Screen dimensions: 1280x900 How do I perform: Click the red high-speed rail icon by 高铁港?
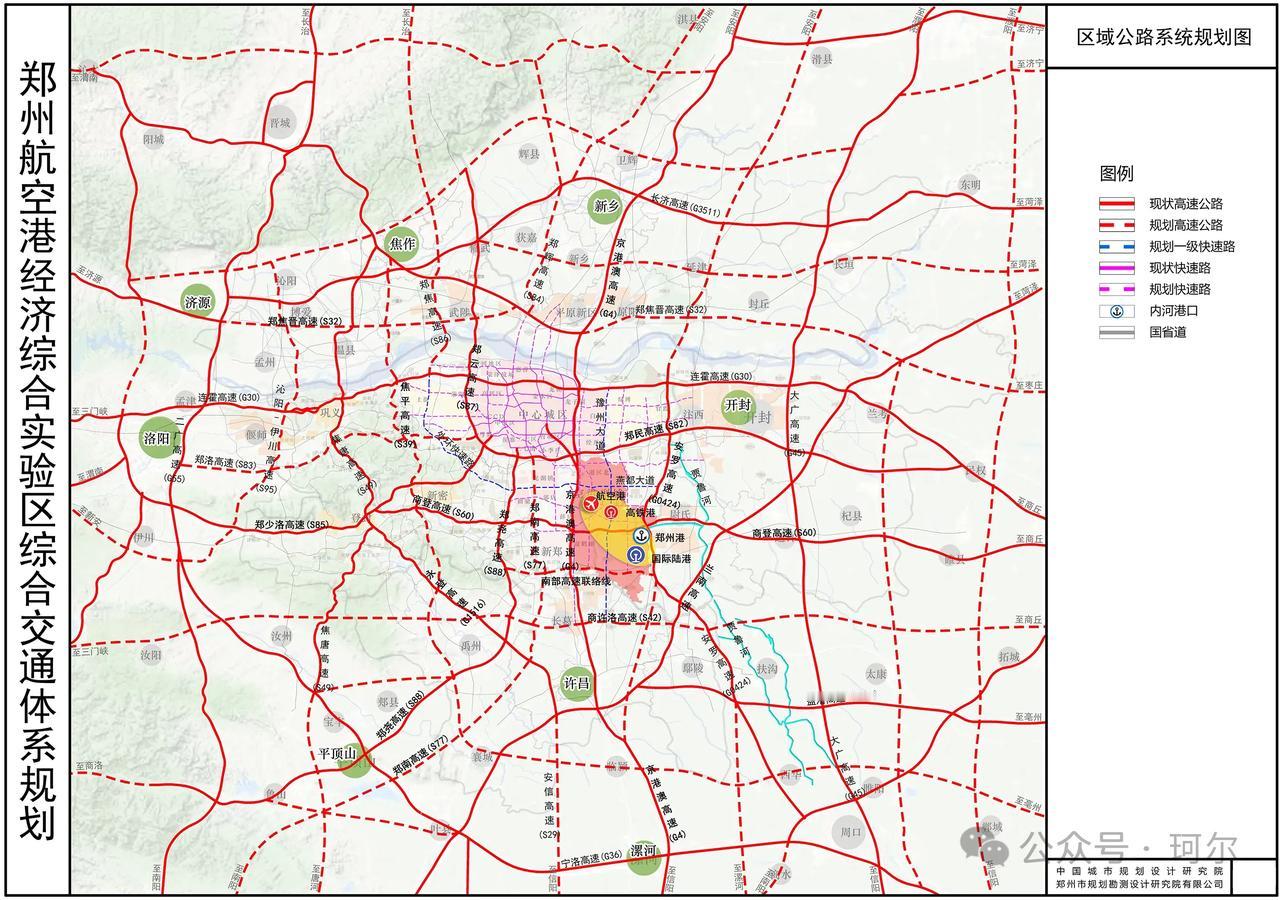click(x=610, y=512)
